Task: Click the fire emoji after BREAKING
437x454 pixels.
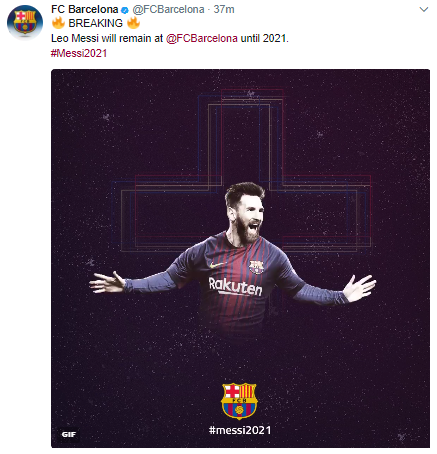Action: pos(133,23)
